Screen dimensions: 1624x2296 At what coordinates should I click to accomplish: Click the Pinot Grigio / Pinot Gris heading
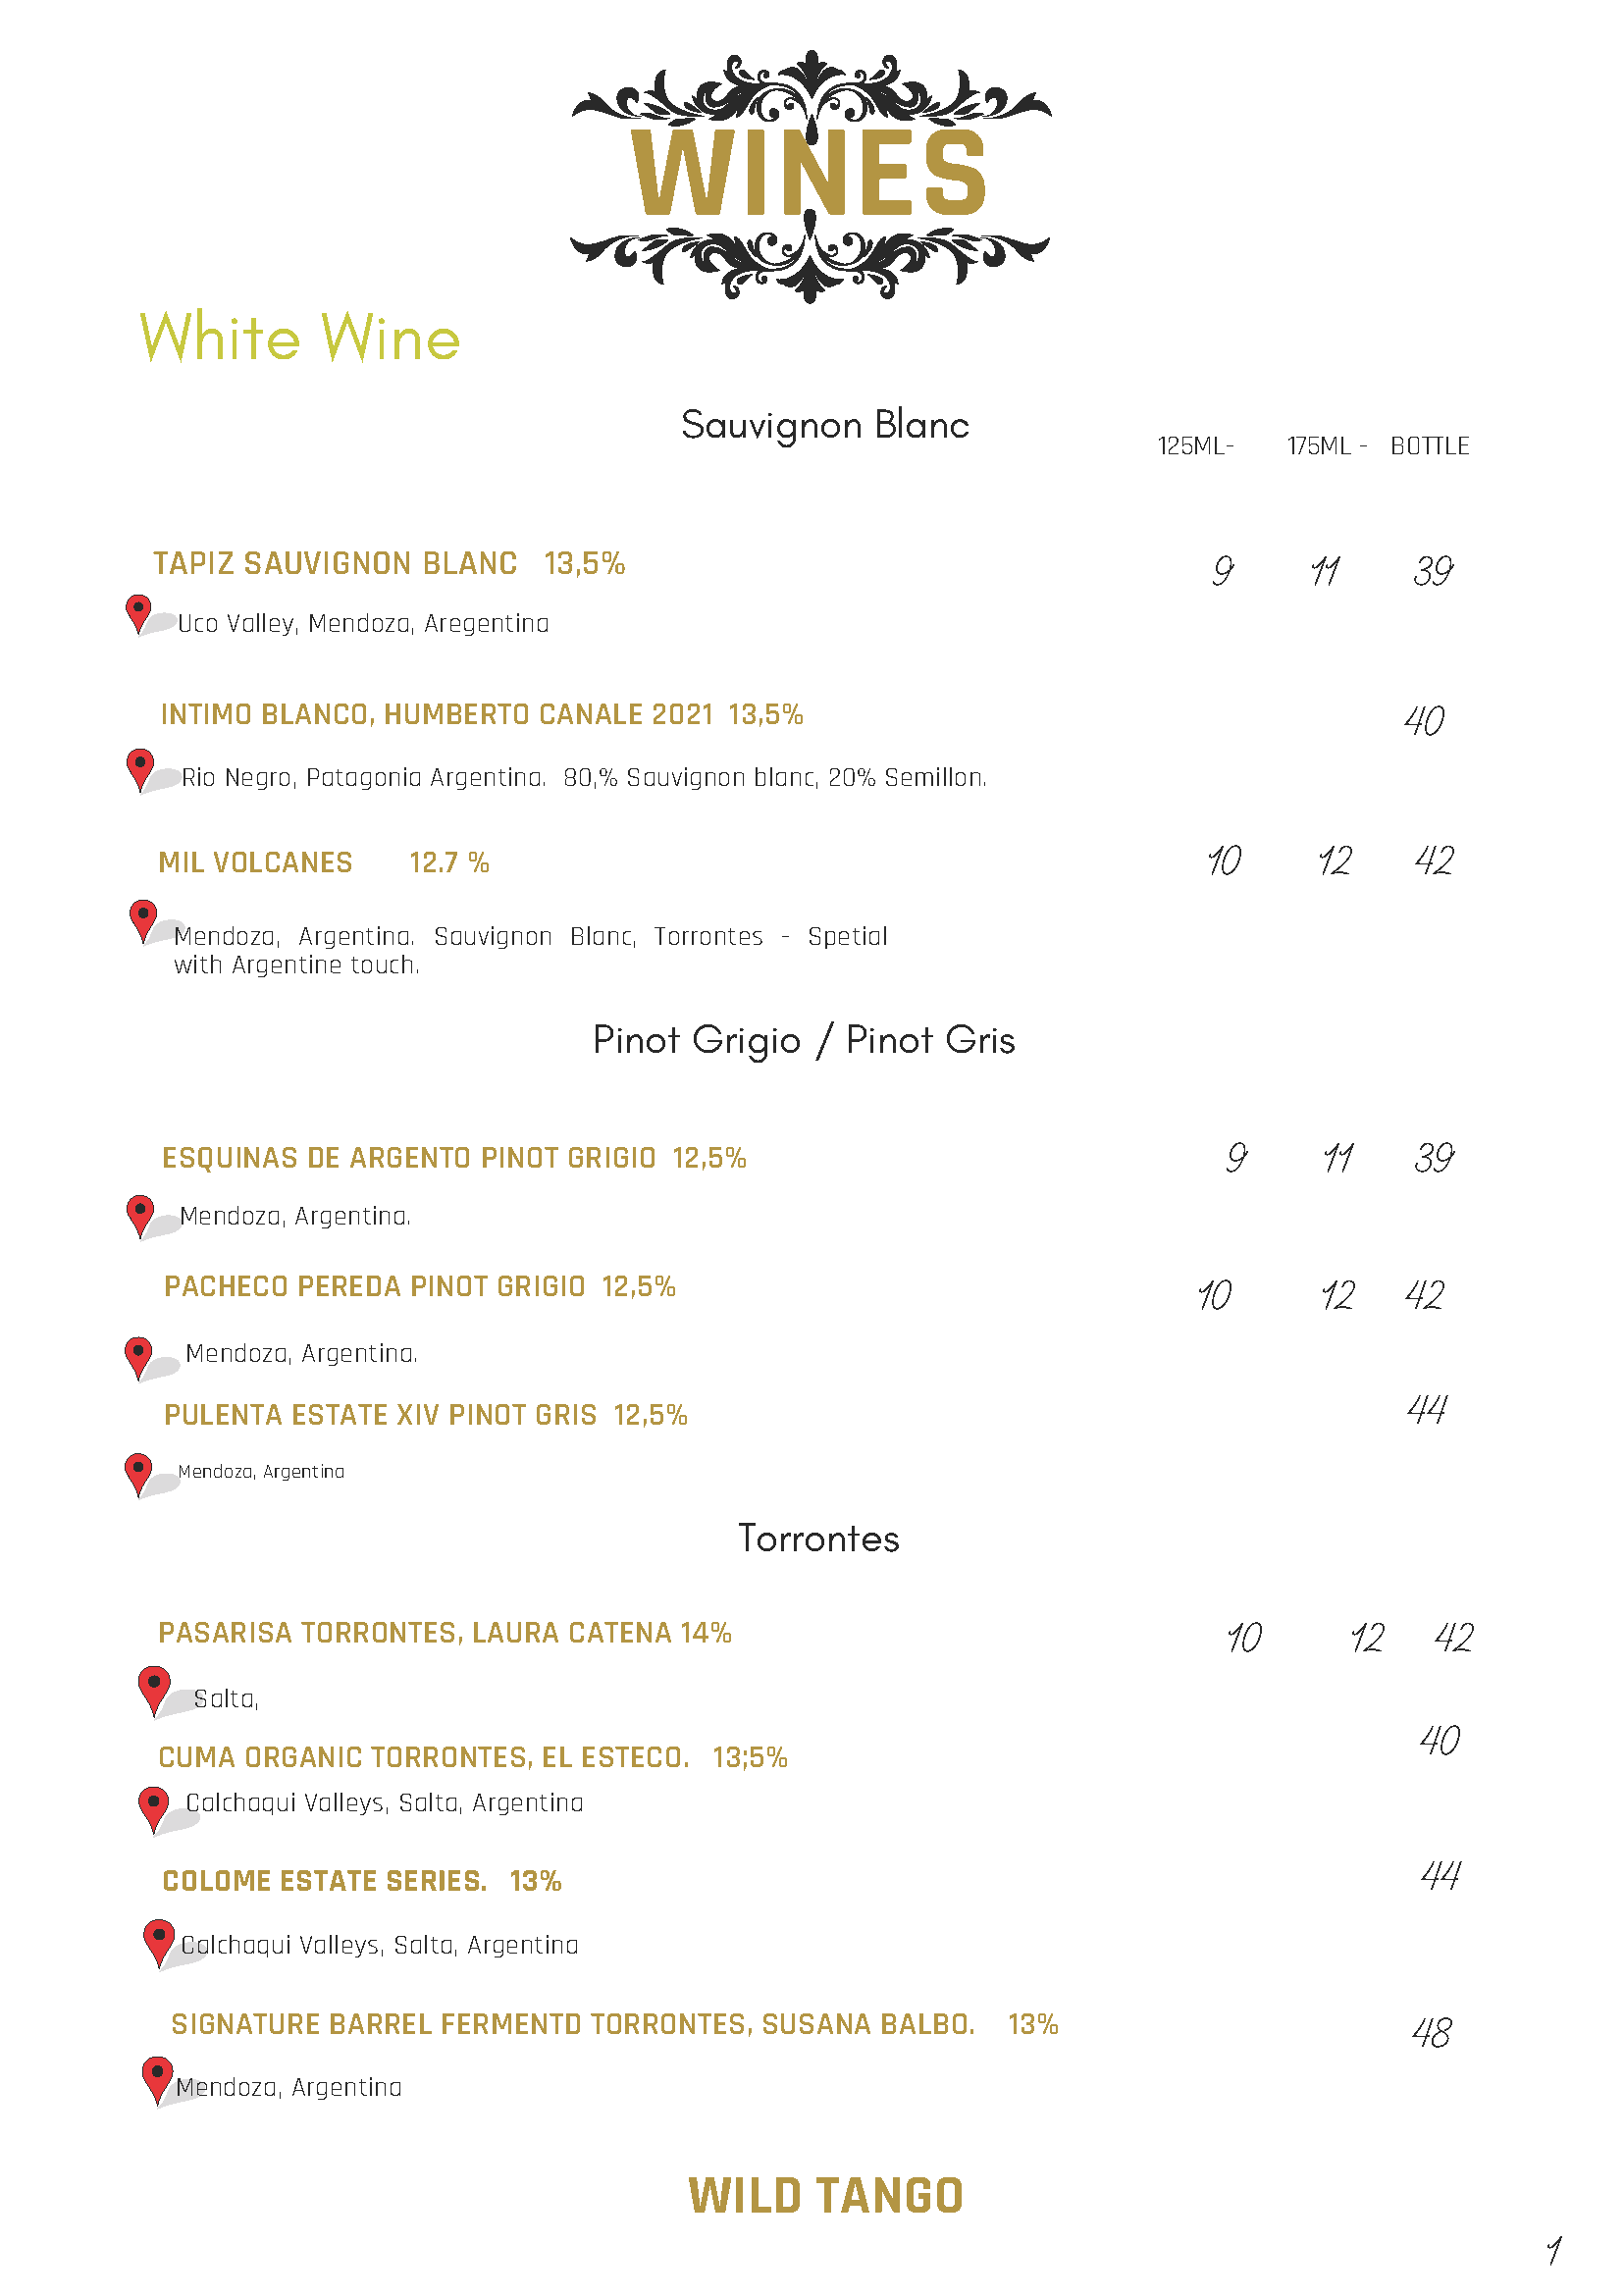803,1040
